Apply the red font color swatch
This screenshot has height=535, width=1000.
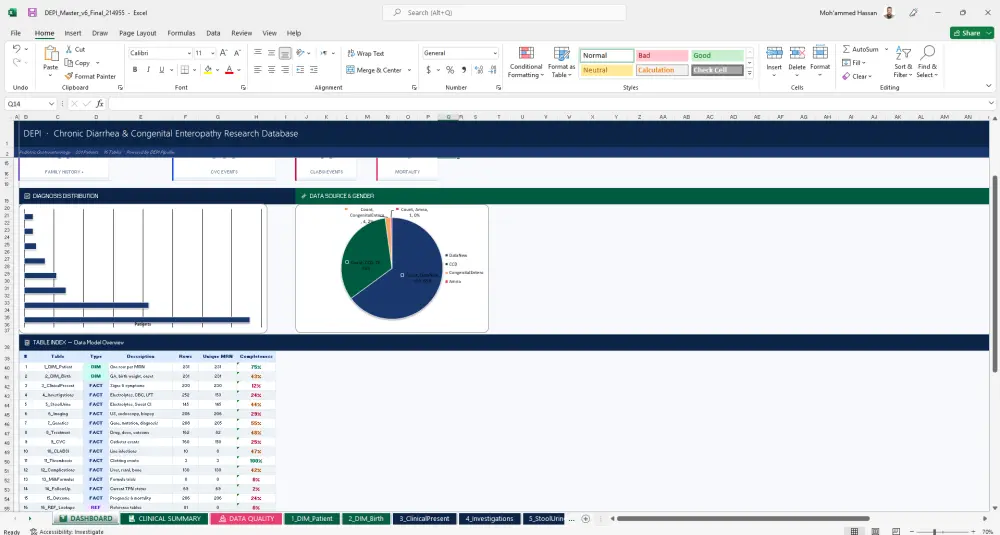click(229, 70)
